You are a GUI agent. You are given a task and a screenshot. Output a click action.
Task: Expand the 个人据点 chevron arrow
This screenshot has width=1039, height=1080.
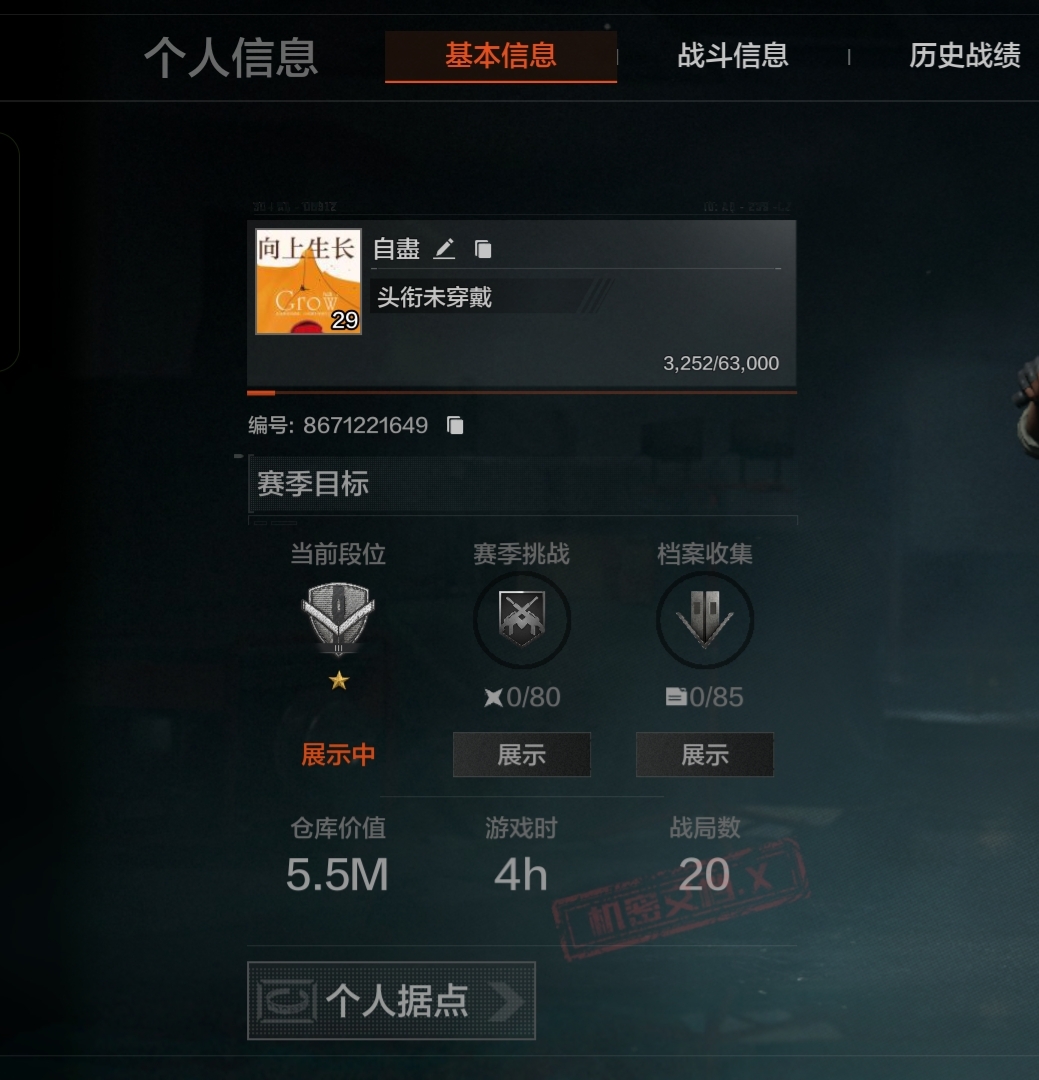click(506, 1001)
